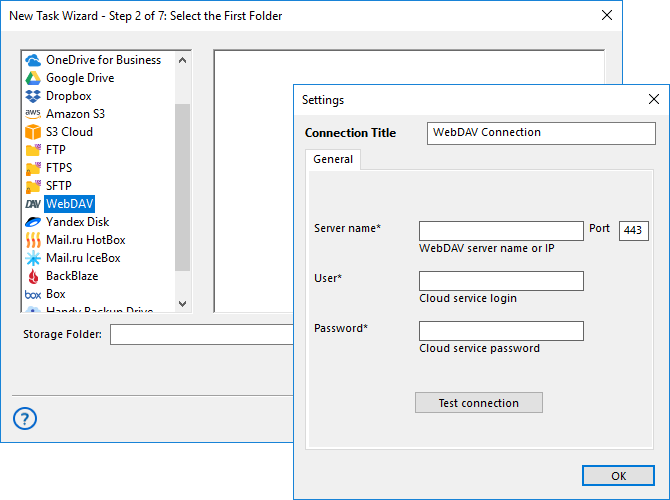The image size is (670, 500).
Task: Click the Connection Title field
Action: pos(541,133)
